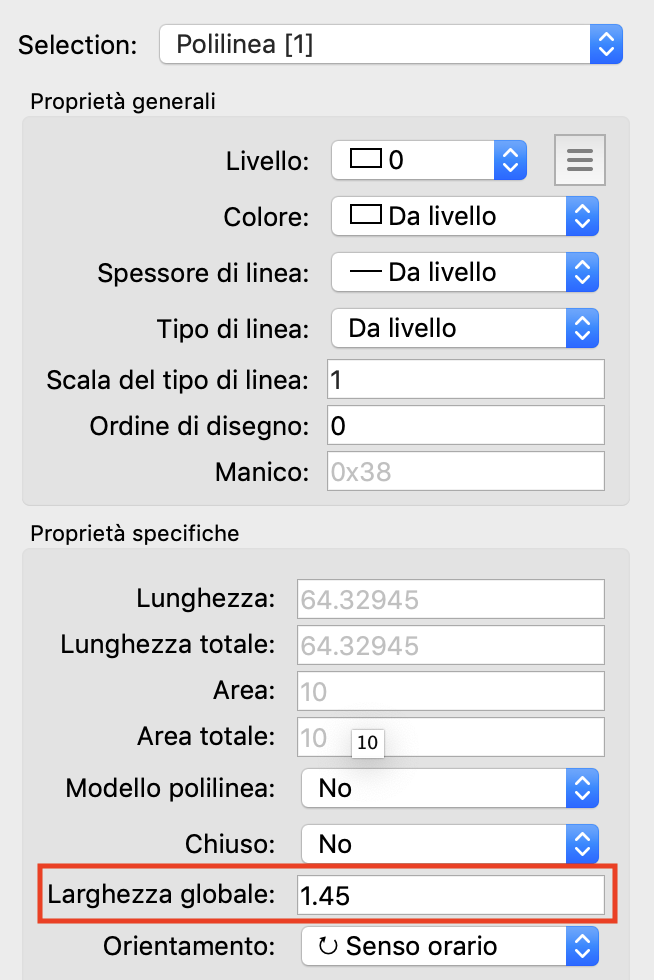Image resolution: width=654 pixels, height=980 pixels.
Task: Click the Larghezza globale input field
Action: tap(451, 896)
